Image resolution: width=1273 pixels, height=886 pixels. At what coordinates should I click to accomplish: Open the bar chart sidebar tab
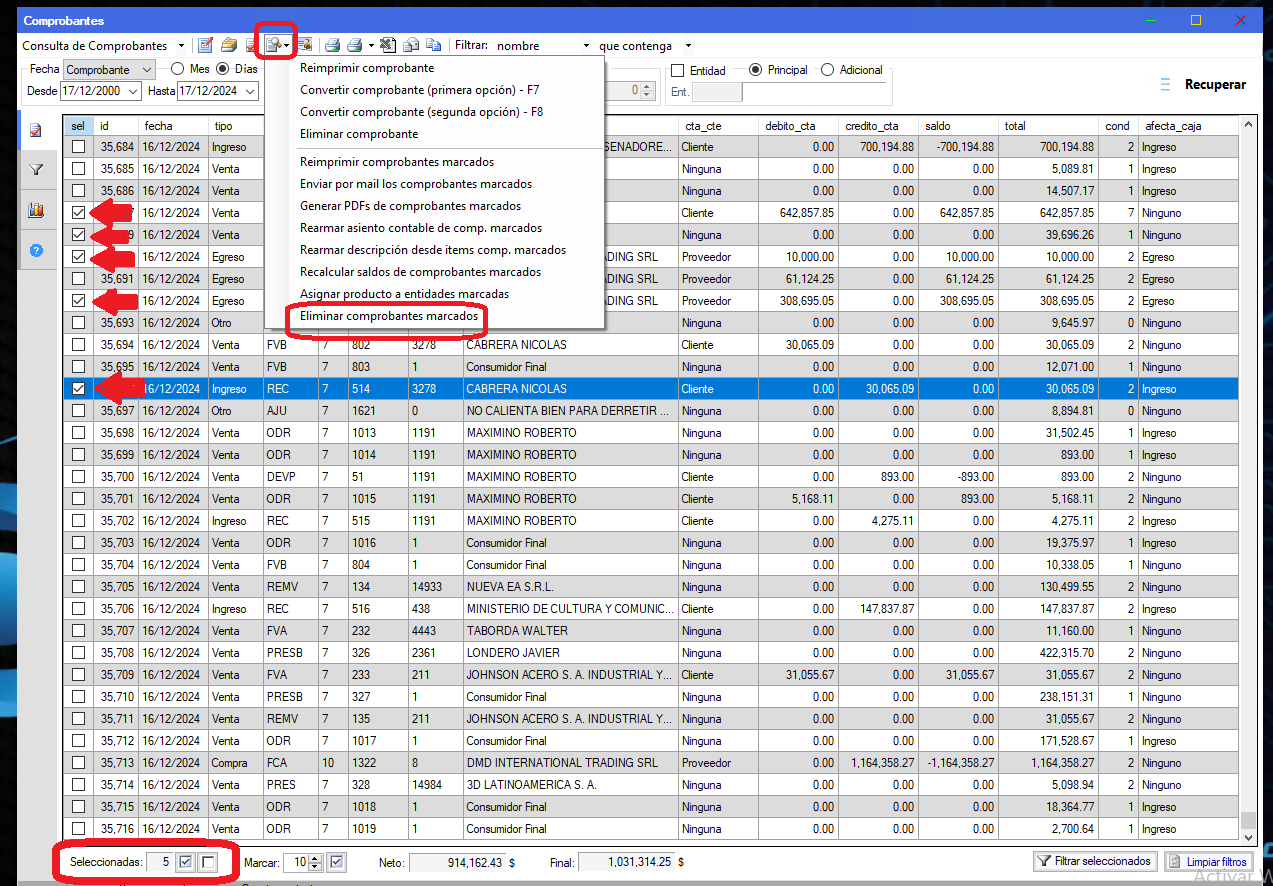click(36, 210)
